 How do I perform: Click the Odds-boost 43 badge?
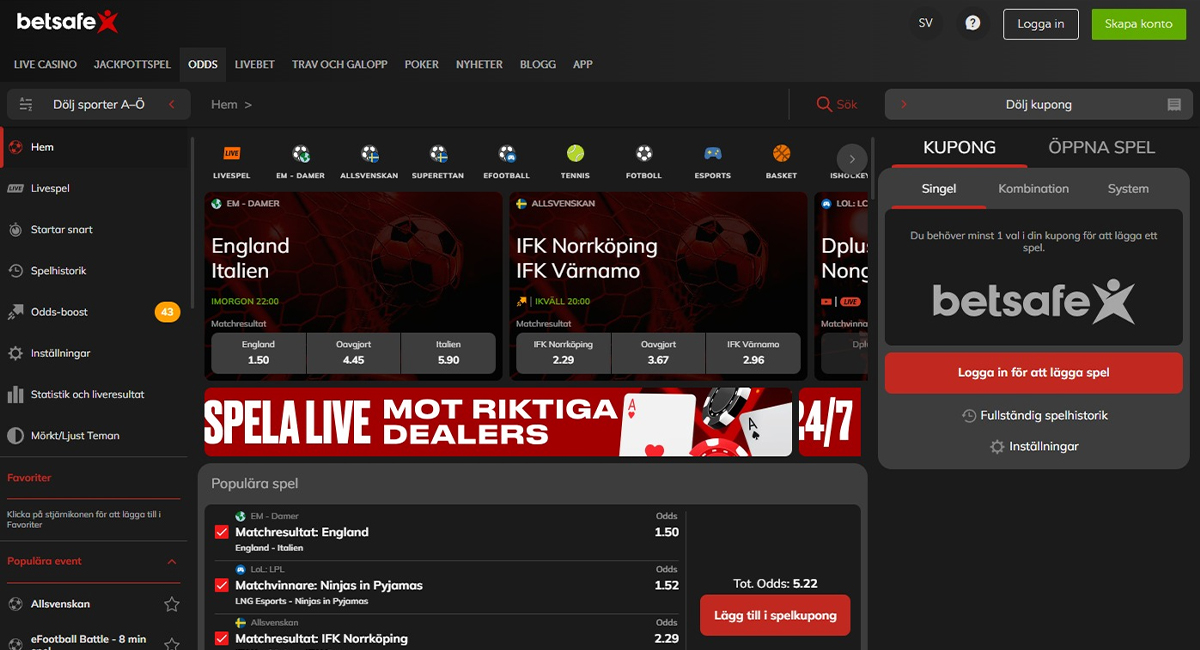[x=167, y=312]
